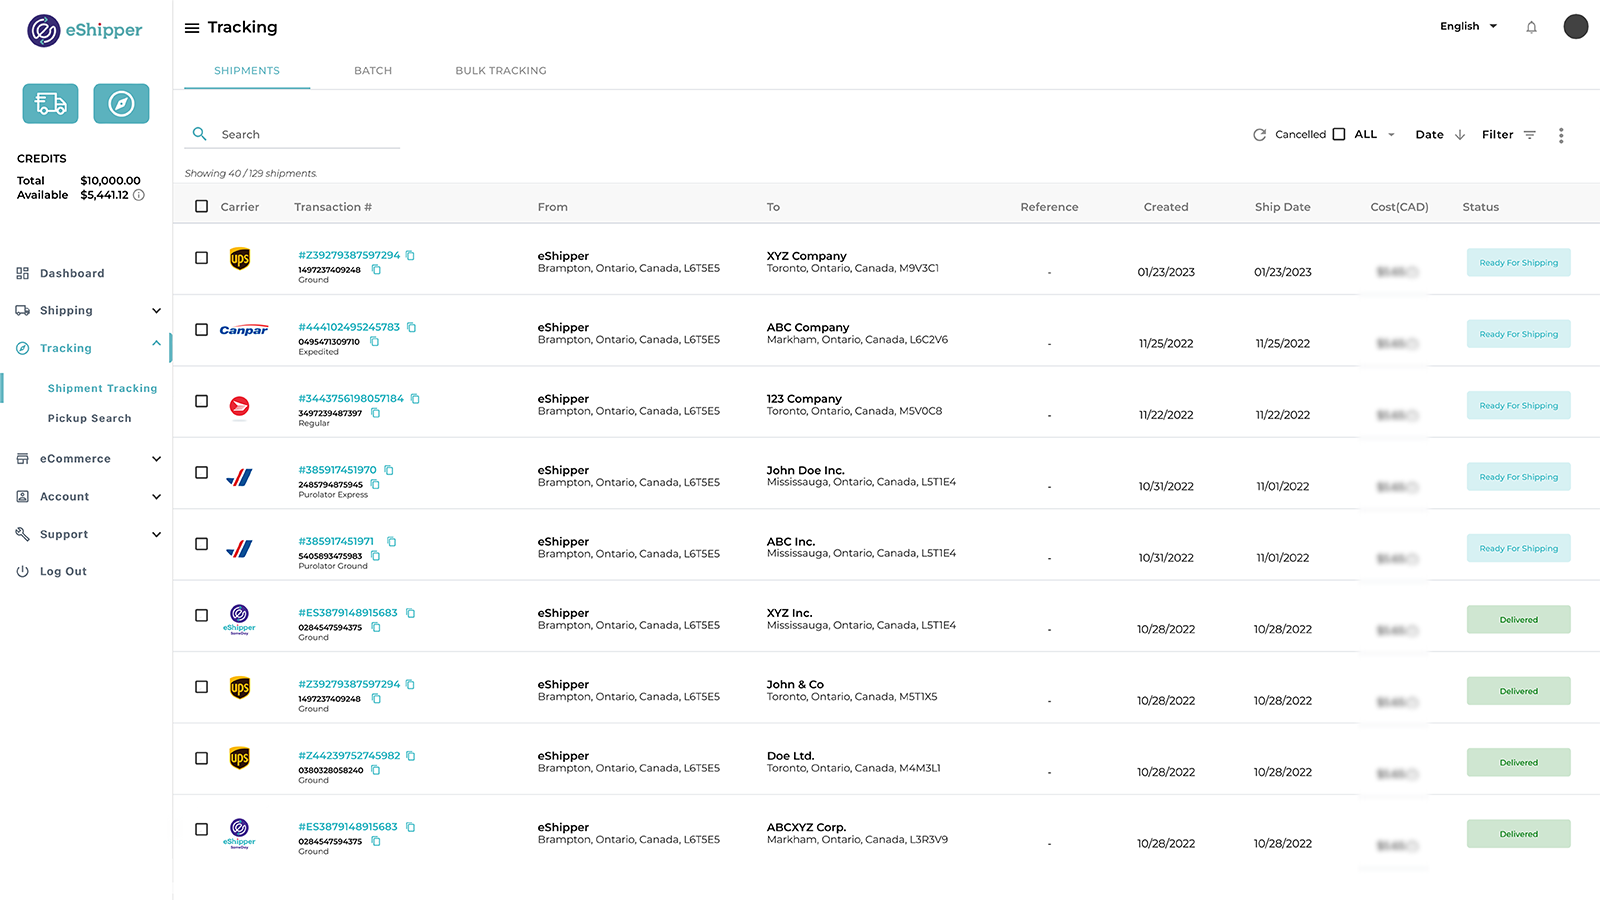Click the Filter button
The width and height of the screenshot is (1600, 900).
coord(1508,135)
